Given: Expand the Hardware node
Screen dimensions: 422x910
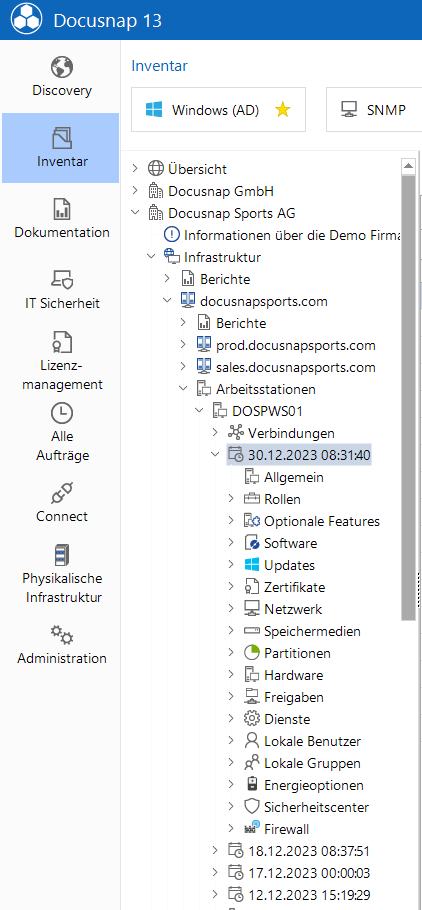Looking at the screenshot, I should tap(232, 675).
